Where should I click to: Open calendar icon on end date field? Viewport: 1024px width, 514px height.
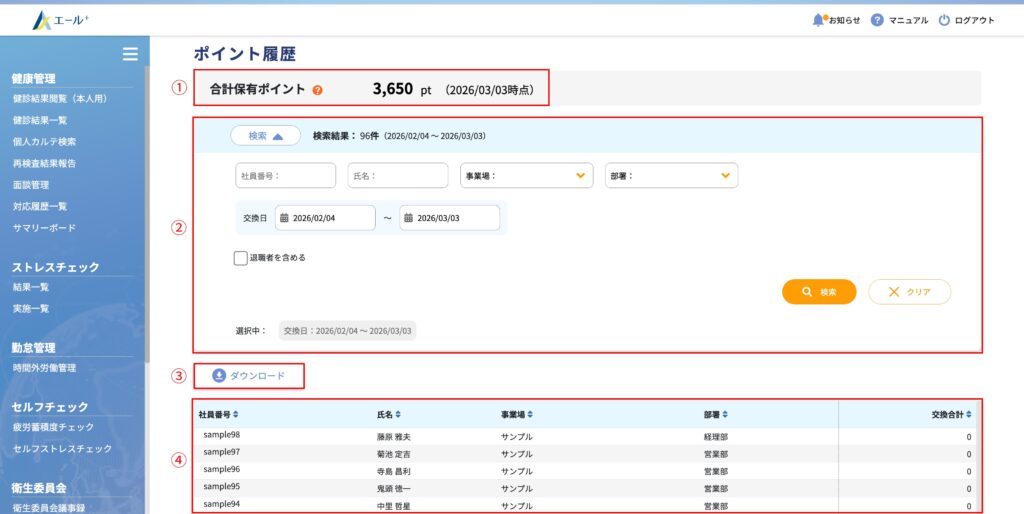point(408,218)
